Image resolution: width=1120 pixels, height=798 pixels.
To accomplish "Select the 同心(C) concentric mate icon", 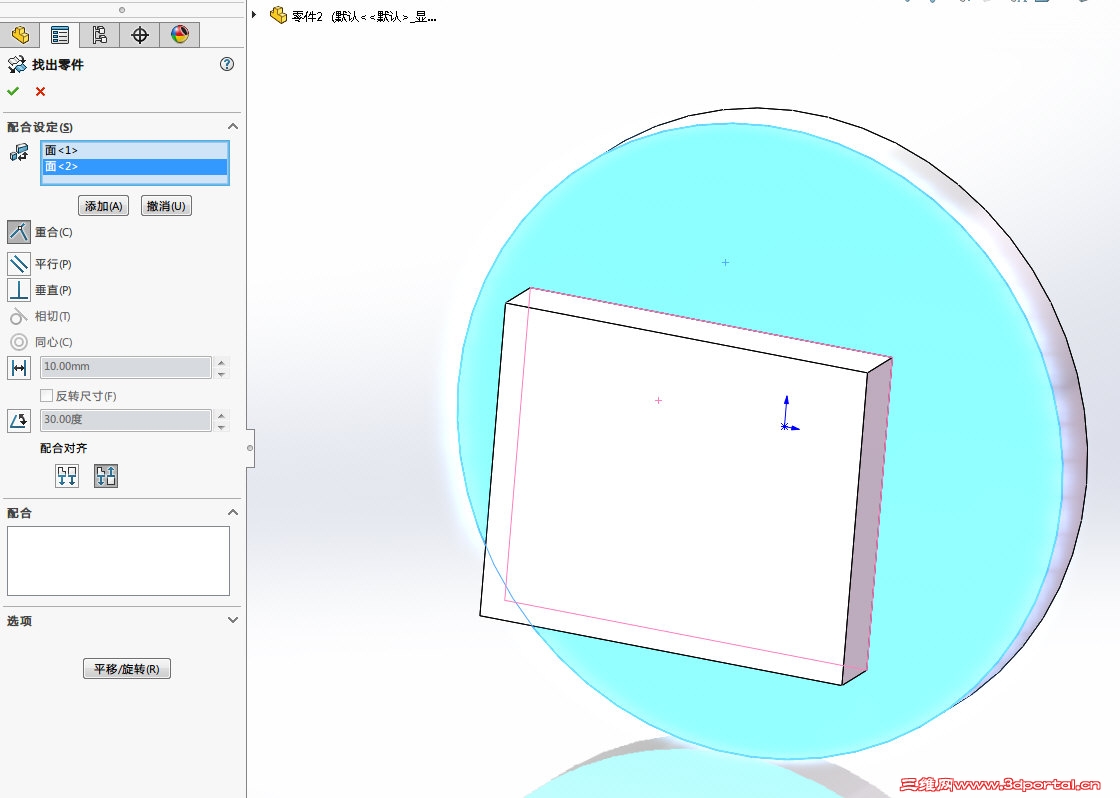I will click(19, 341).
